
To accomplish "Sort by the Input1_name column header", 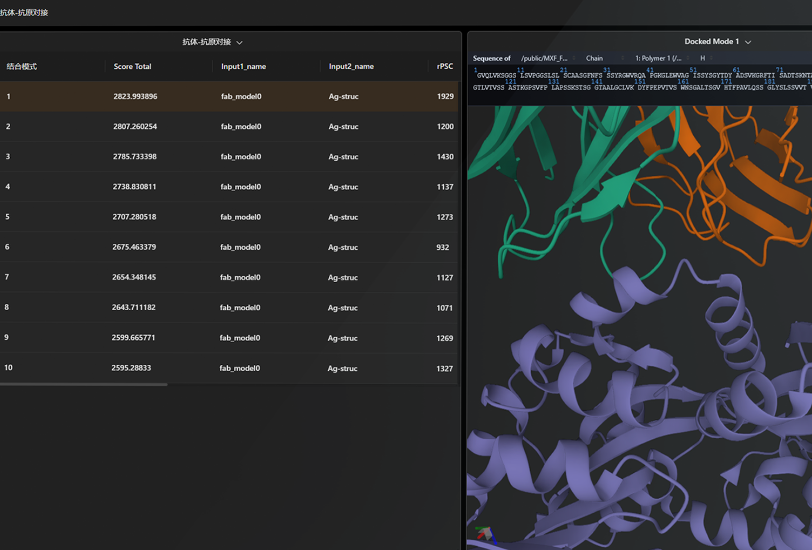I will coord(243,66).
